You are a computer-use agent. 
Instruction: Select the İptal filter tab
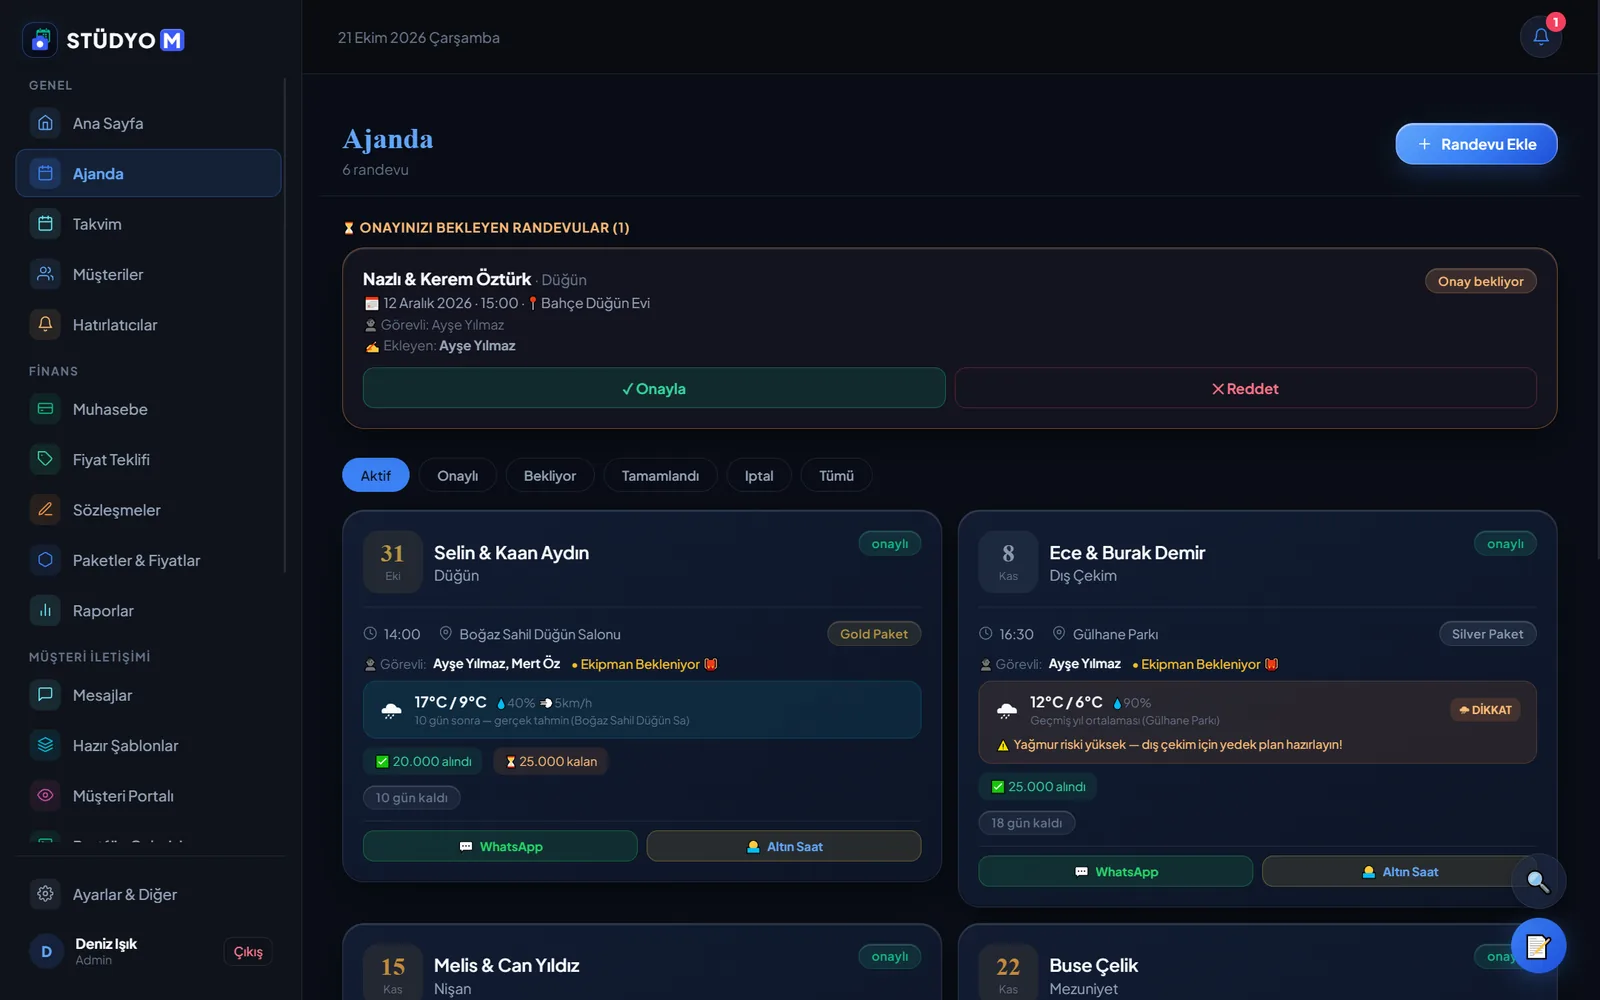pyautogui.click(x=759, y=475)
